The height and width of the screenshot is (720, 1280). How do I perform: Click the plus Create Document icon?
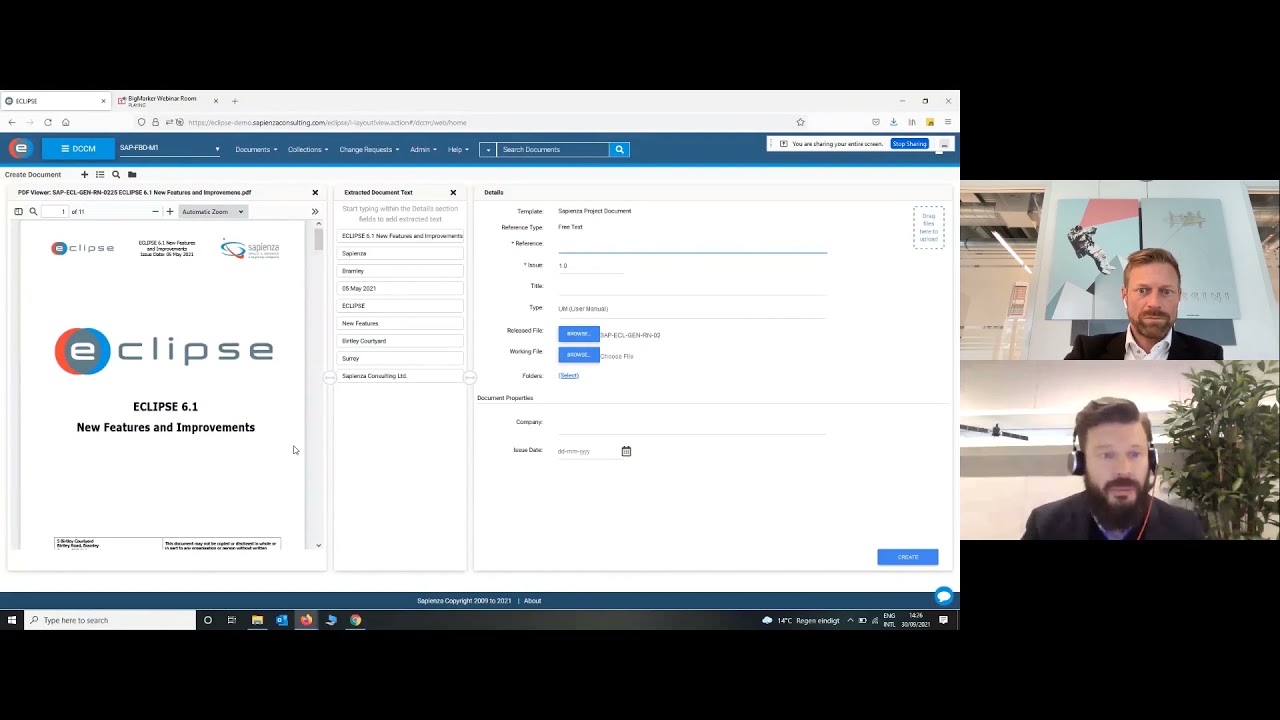84,175
